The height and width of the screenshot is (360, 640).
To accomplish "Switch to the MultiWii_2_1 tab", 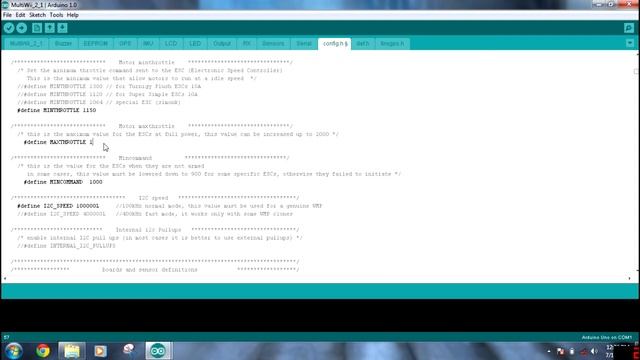I will [26, 44].
